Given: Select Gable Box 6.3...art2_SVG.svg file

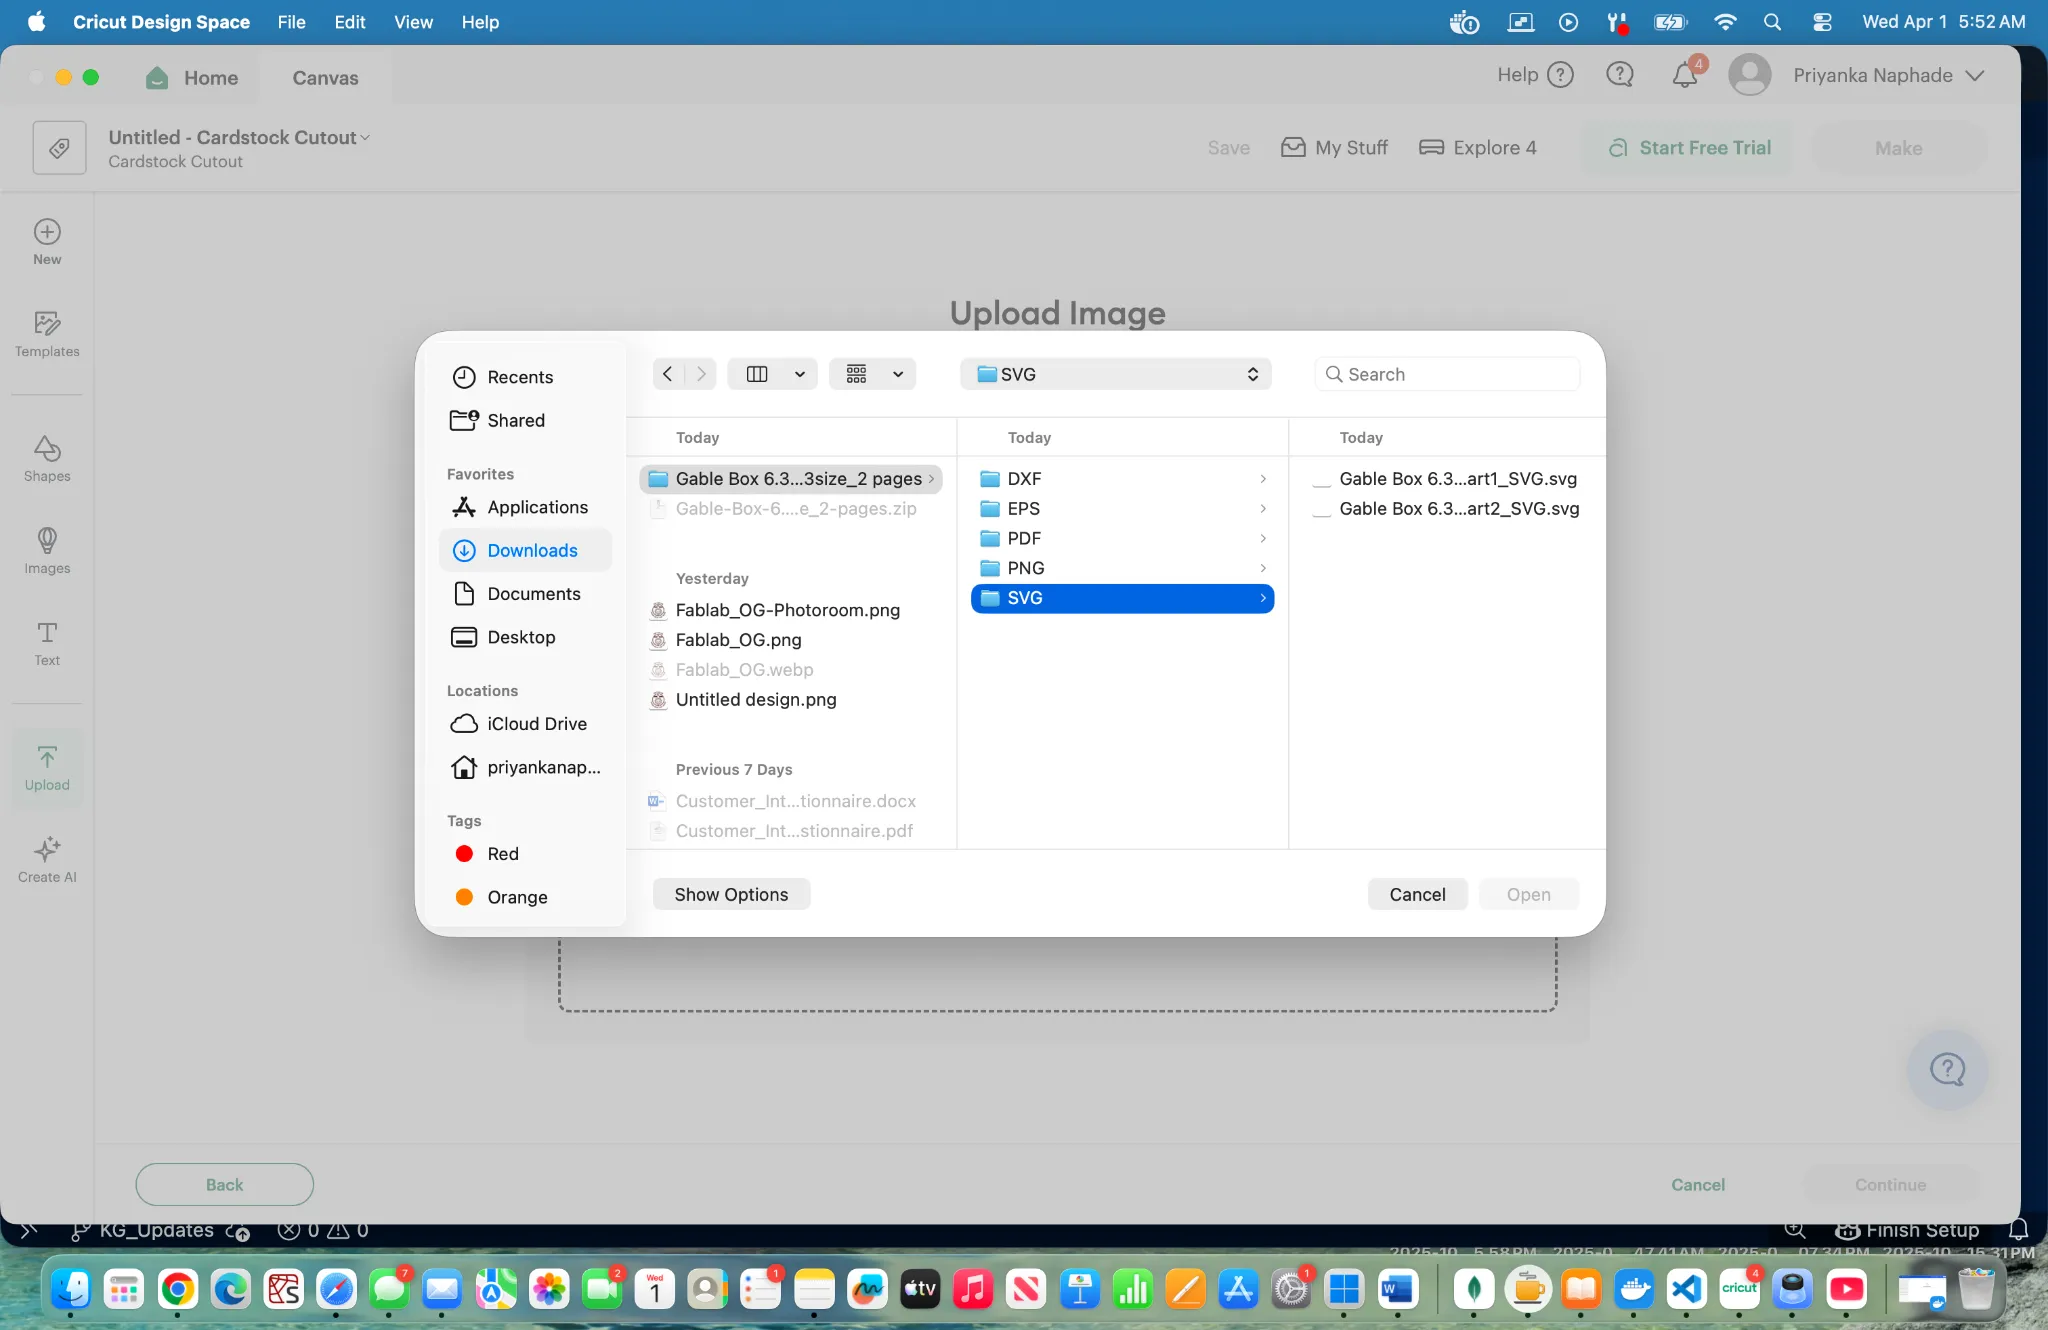Looking at the screenshot, I should click(x=1447, y=509).
